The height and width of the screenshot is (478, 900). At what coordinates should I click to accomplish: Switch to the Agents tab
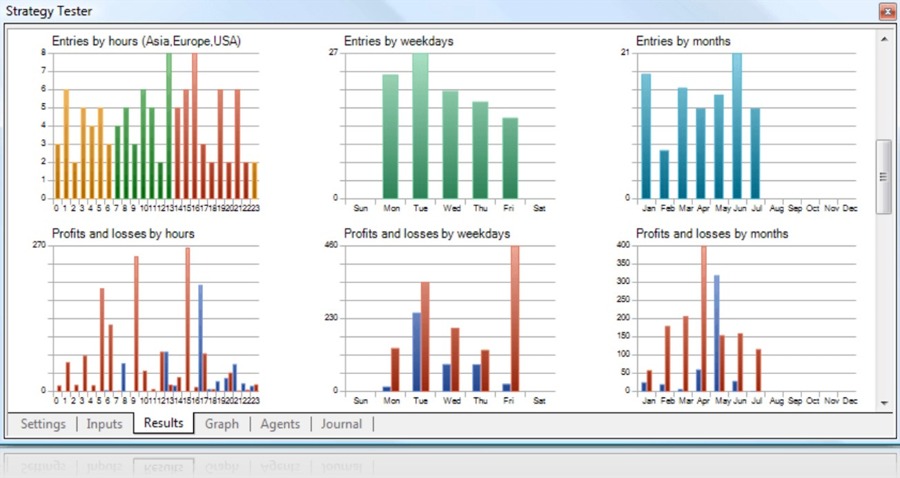tap(280, 424)
